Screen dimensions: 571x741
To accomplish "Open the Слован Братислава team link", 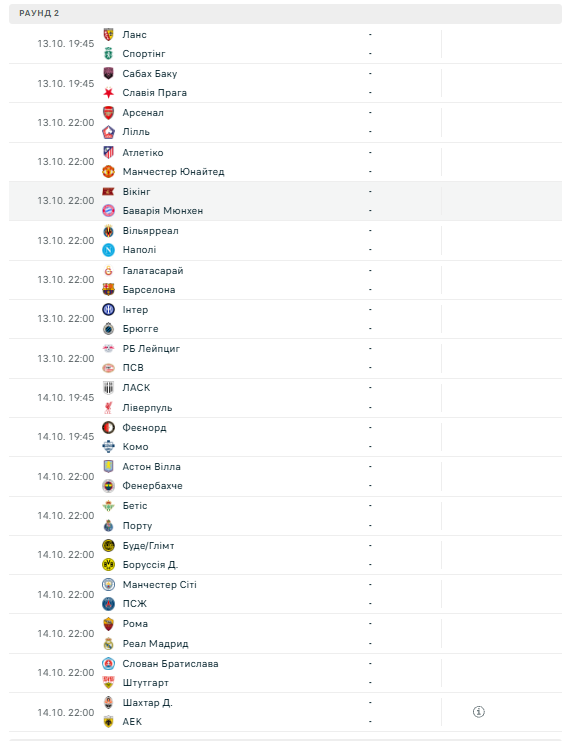I will (170, 663).
